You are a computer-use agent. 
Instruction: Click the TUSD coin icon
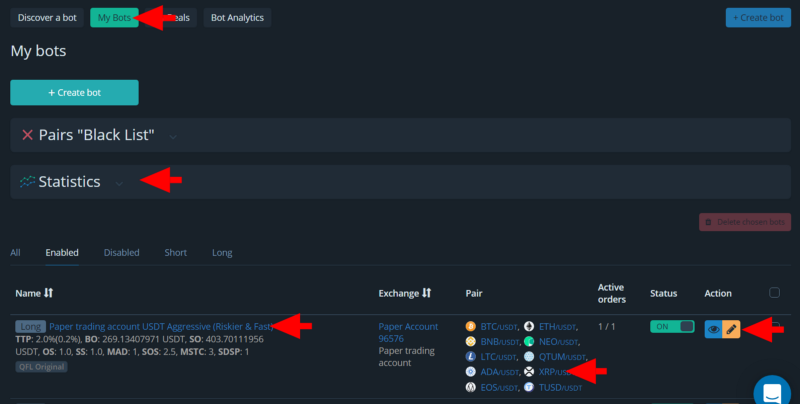(x=529, y=387)
